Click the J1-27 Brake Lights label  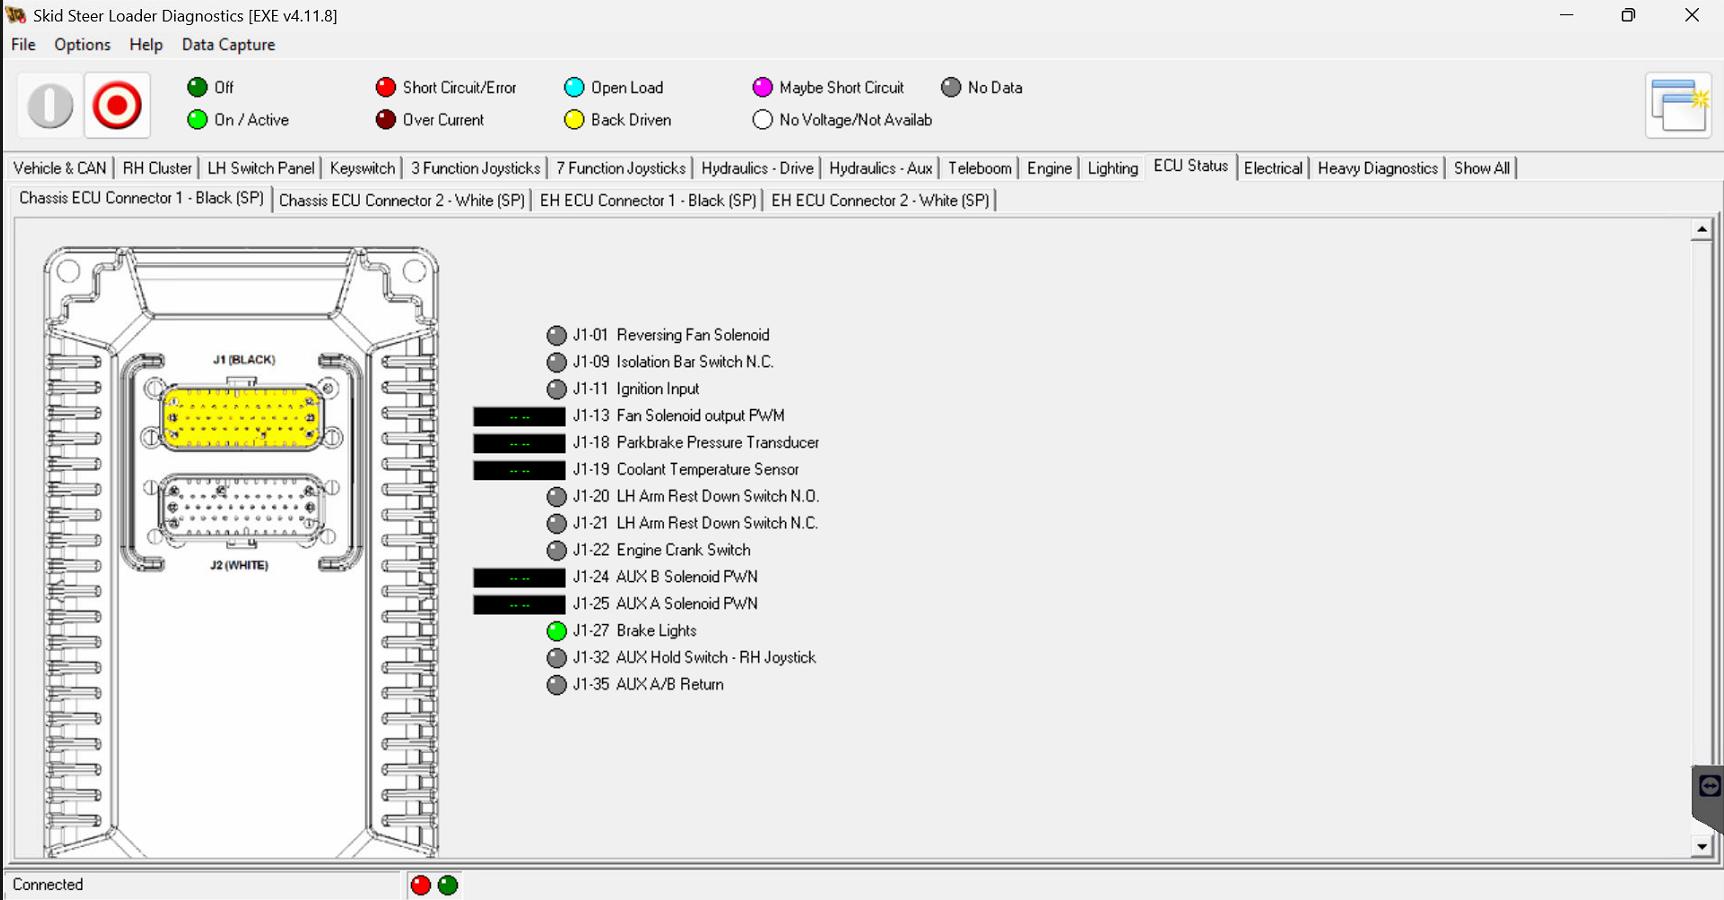pos(635,631)
